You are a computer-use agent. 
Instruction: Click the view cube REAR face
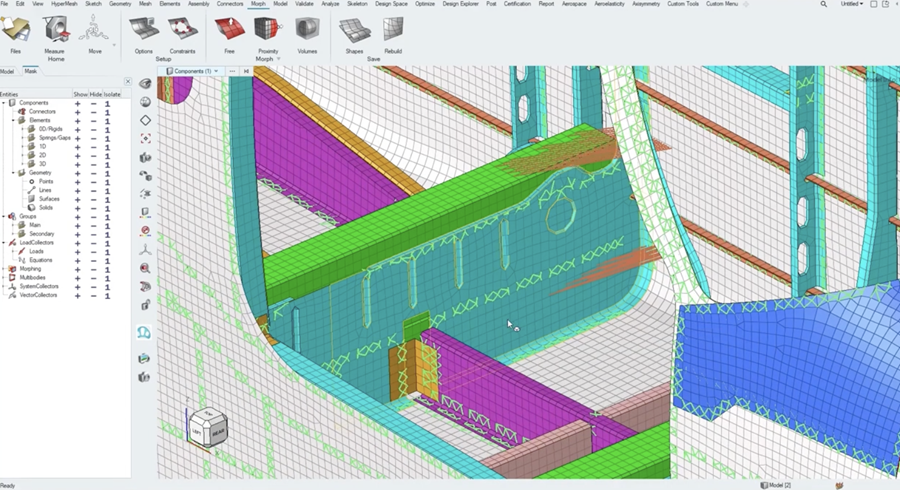point(219,433)
